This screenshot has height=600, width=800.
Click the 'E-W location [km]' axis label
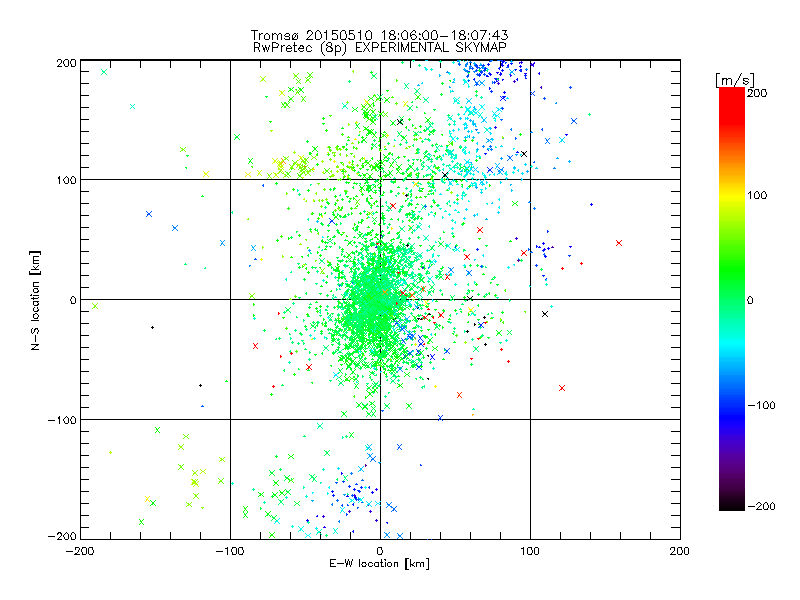(379, 564)
